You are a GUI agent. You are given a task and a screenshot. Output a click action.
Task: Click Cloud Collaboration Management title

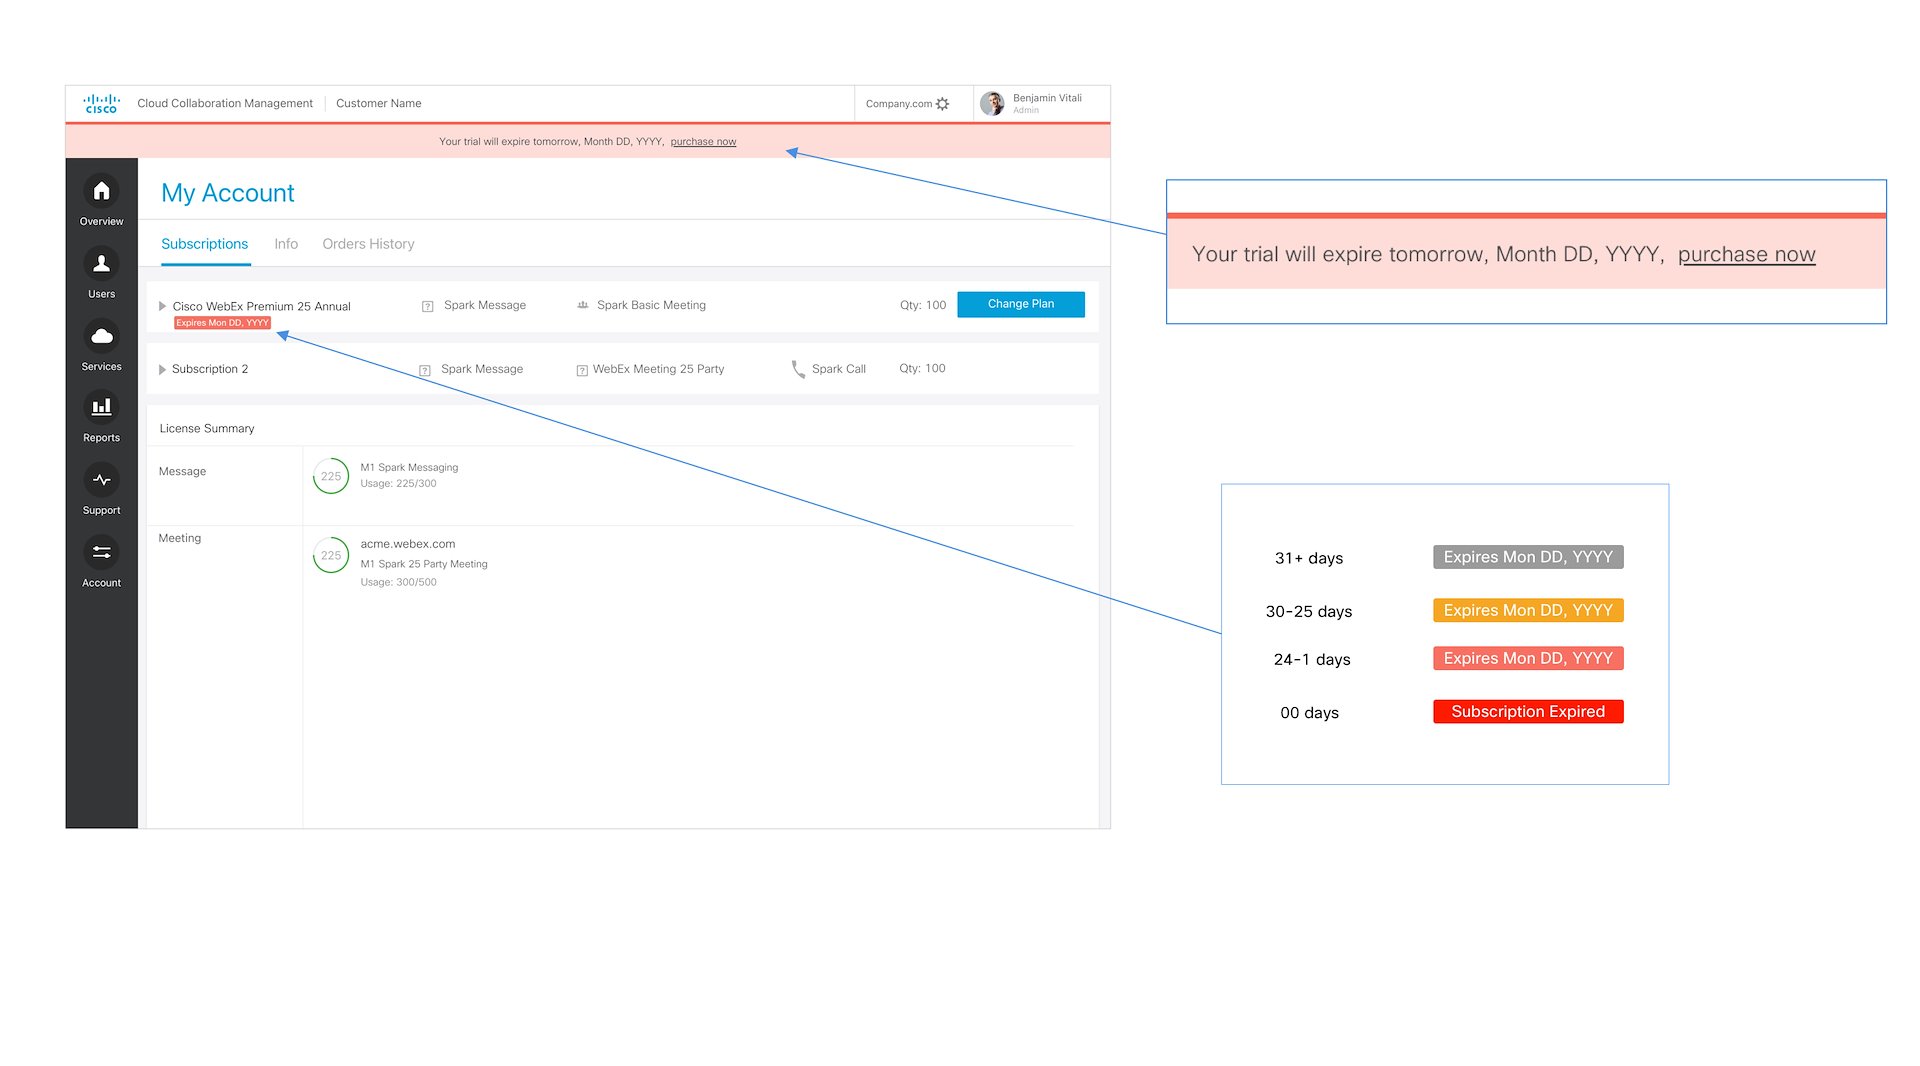pos(225,104)
